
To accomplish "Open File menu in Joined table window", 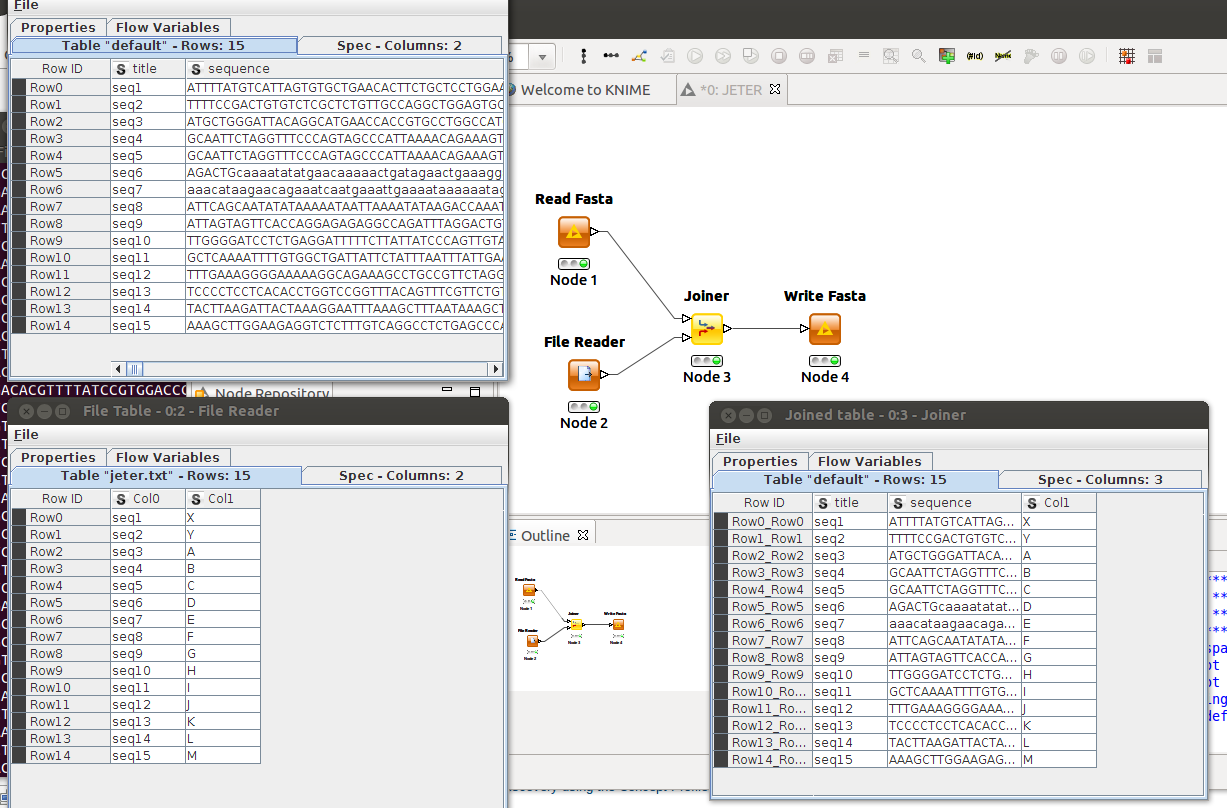I will (x=728, y=438).
